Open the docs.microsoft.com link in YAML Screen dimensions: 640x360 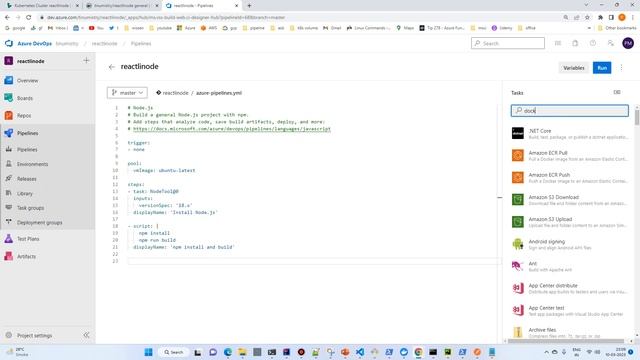coord(232,129)
